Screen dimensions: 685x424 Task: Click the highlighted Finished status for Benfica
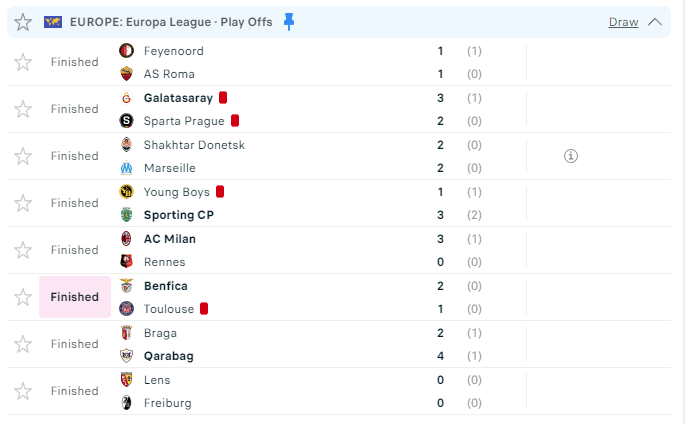(75, 297)
